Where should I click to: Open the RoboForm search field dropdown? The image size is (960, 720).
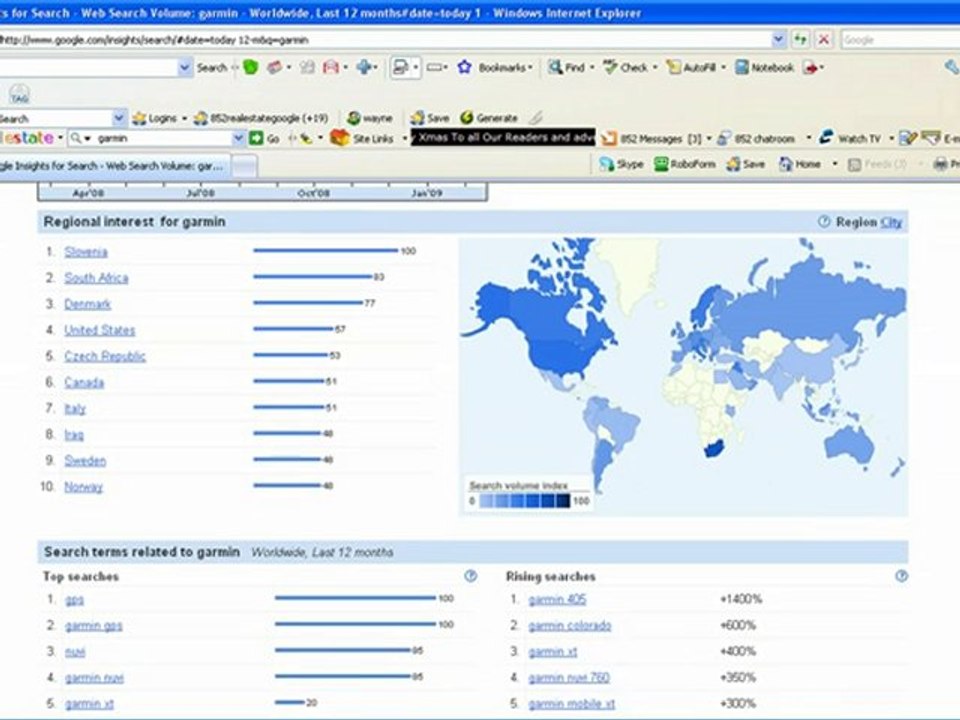click(119, 118)
